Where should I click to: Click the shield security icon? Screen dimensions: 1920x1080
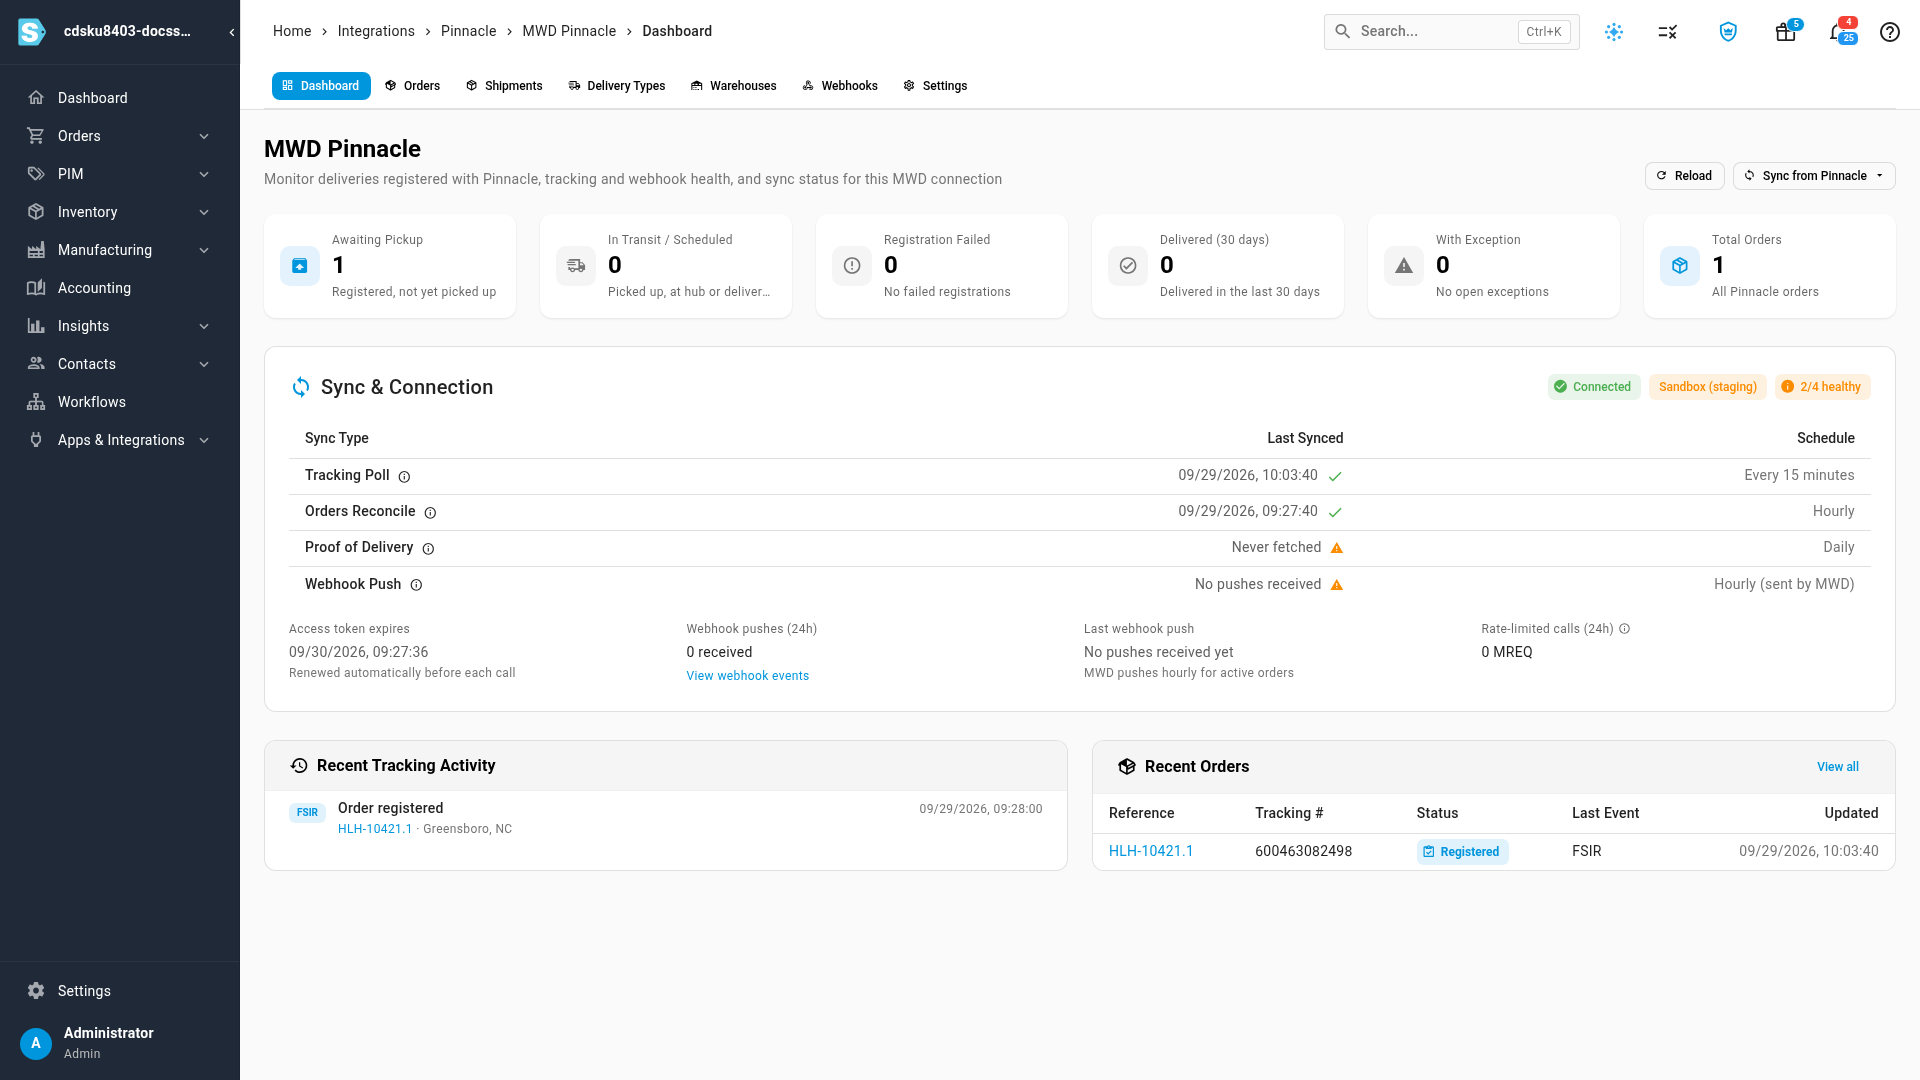click(1728, 32)
